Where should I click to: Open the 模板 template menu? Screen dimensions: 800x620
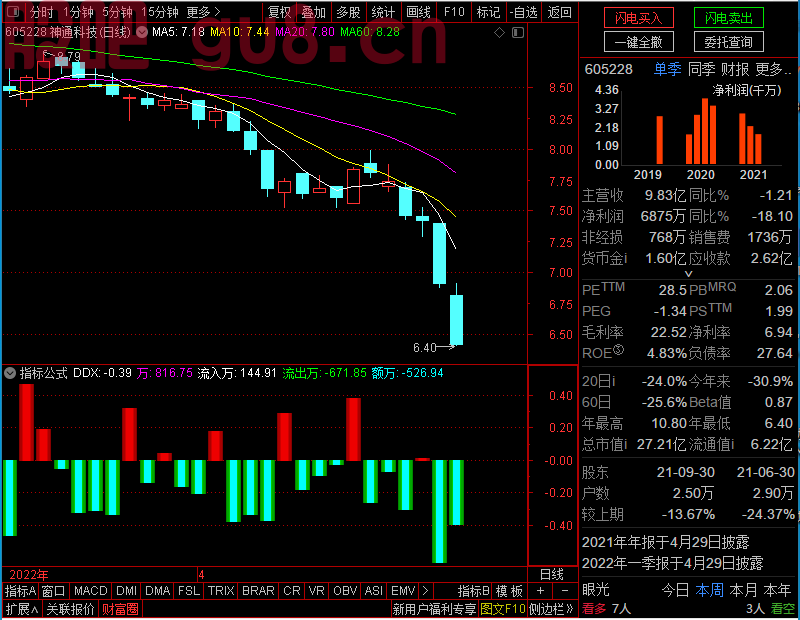[x=510, y=591]
